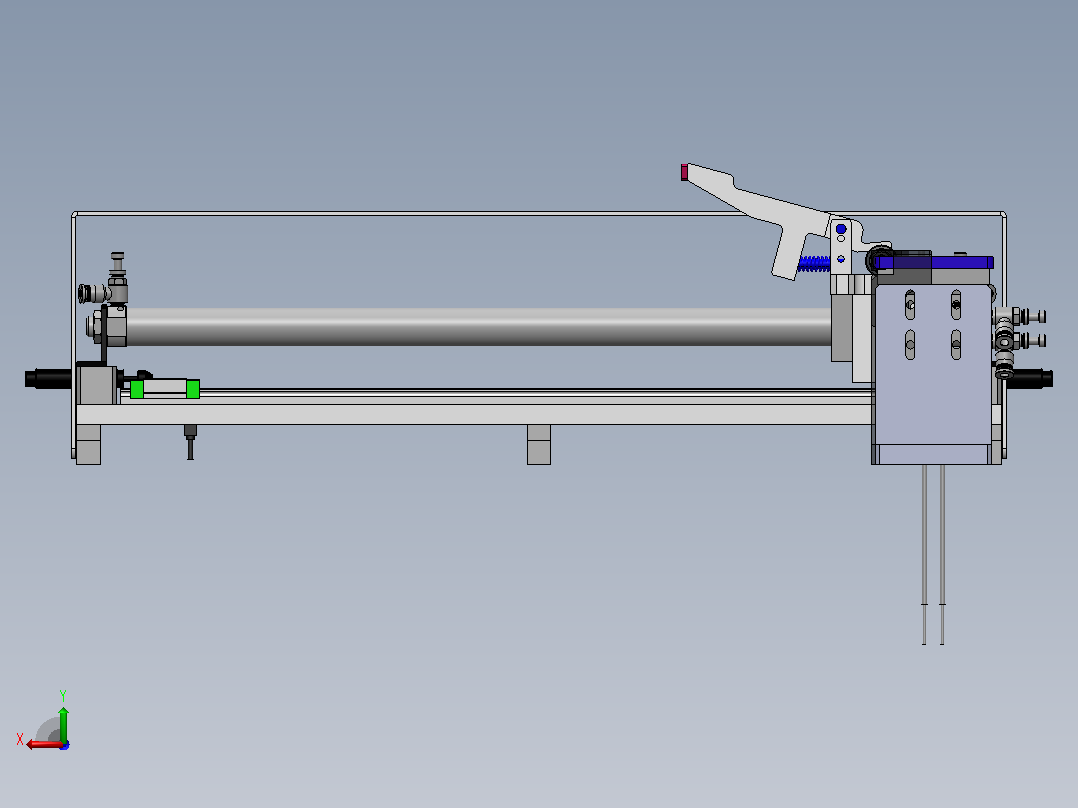Select the left thin rod below the carriage

(925, 554)
